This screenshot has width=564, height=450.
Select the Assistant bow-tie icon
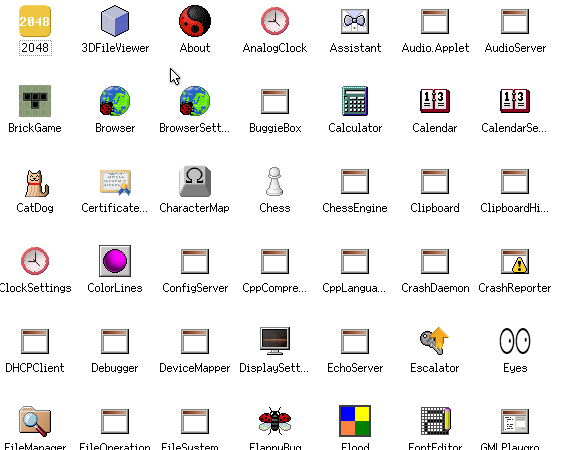pos(355,21)
